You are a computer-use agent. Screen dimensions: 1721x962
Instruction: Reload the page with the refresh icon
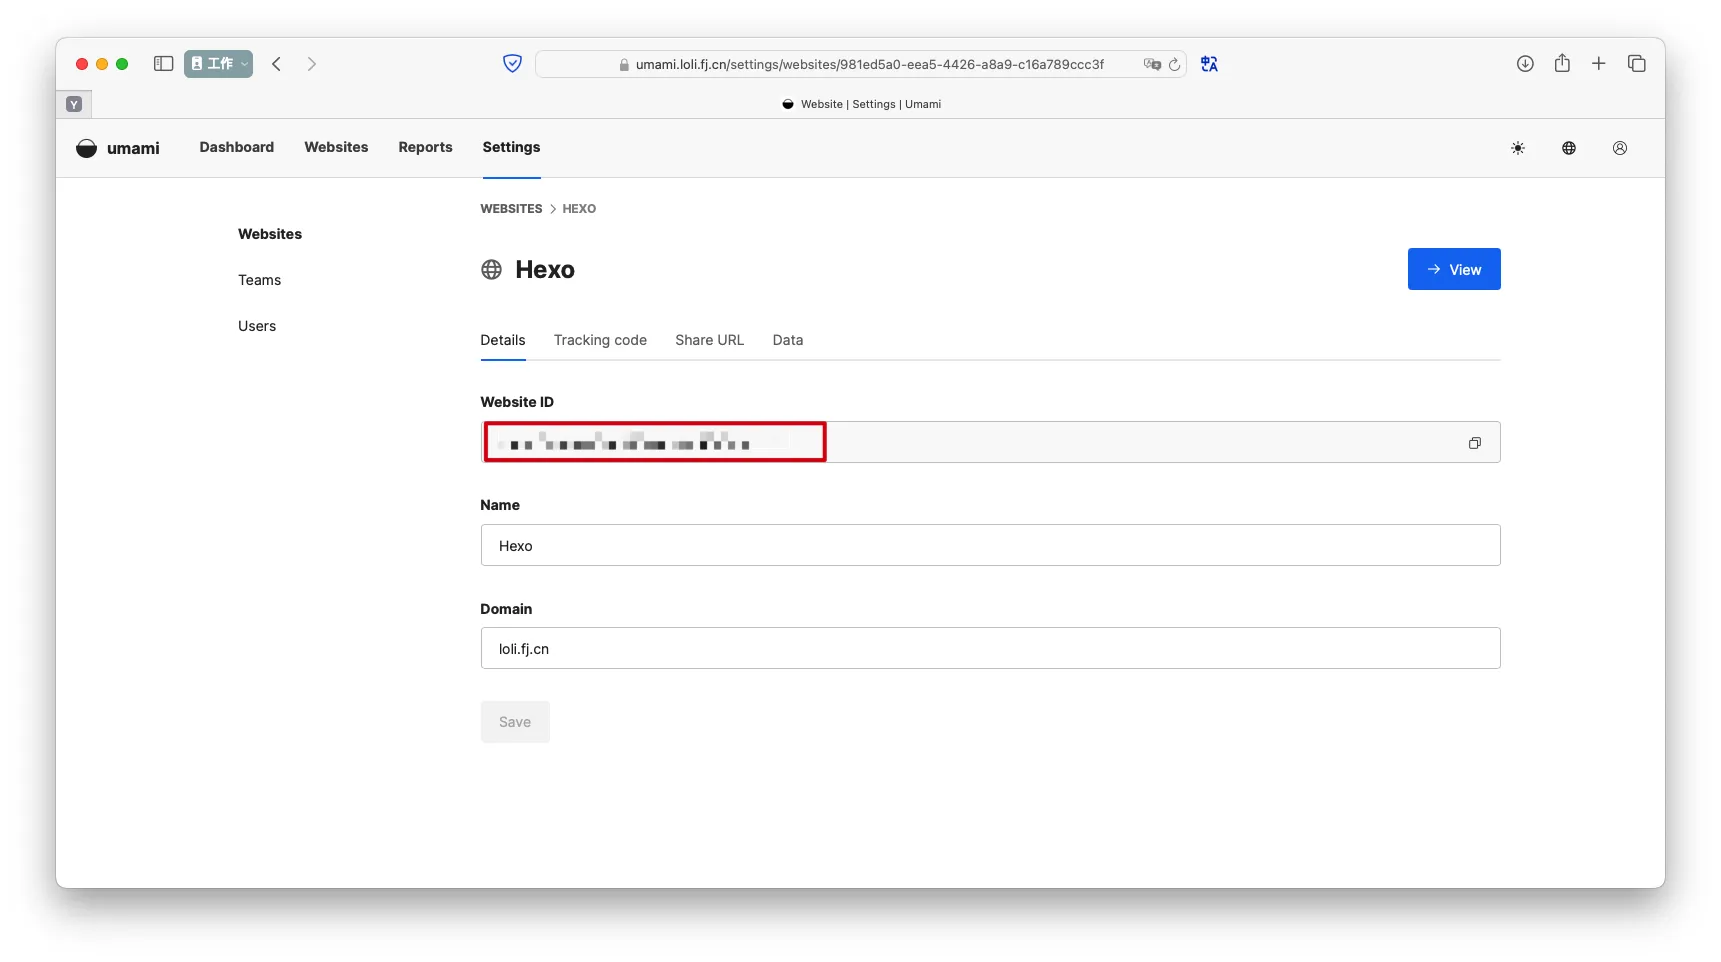point(1175,64)
